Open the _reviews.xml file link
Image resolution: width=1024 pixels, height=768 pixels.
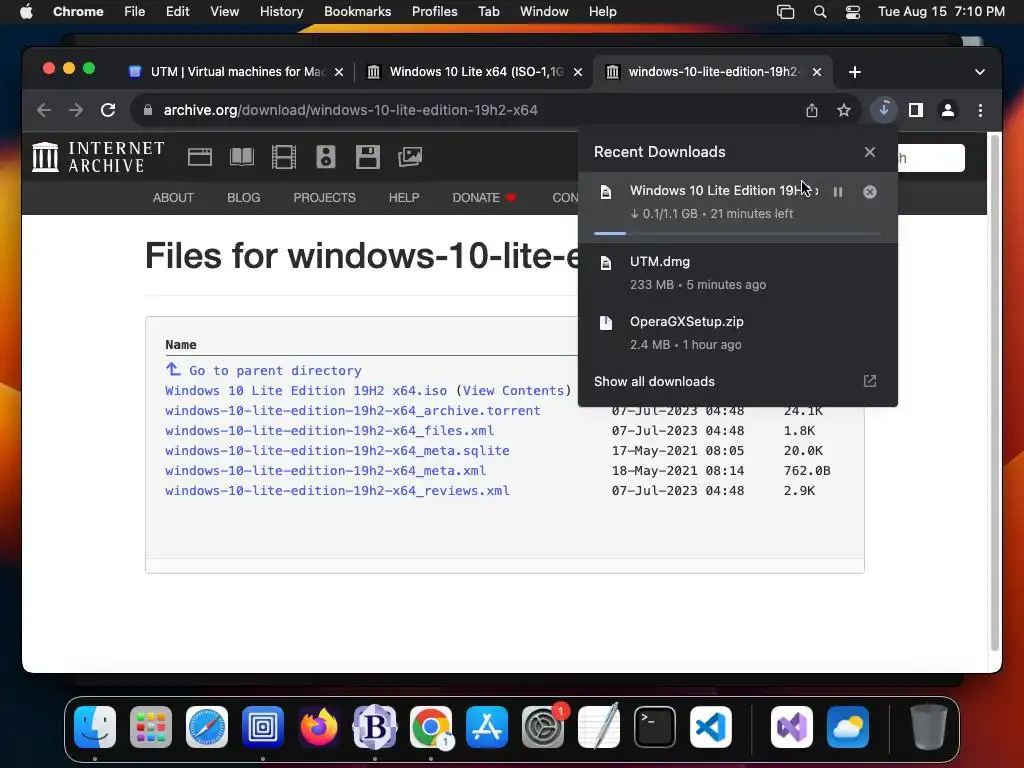pos(337,491)
